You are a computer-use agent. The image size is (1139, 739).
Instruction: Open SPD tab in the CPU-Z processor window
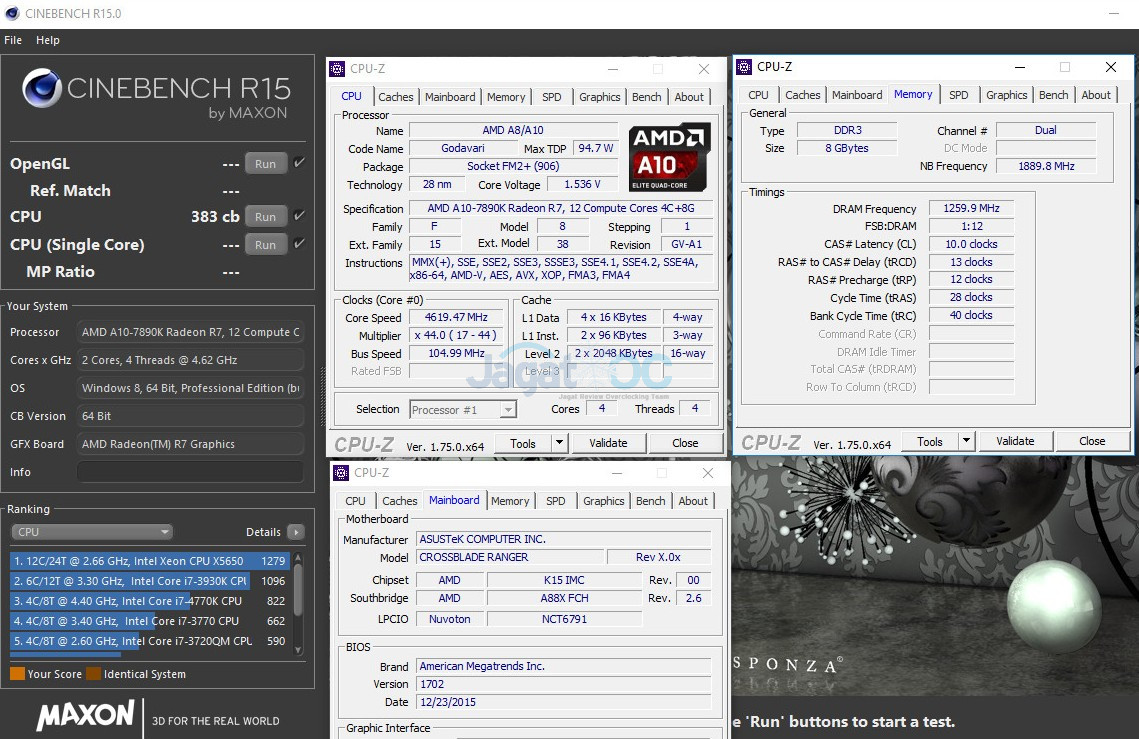pos(551,97)
